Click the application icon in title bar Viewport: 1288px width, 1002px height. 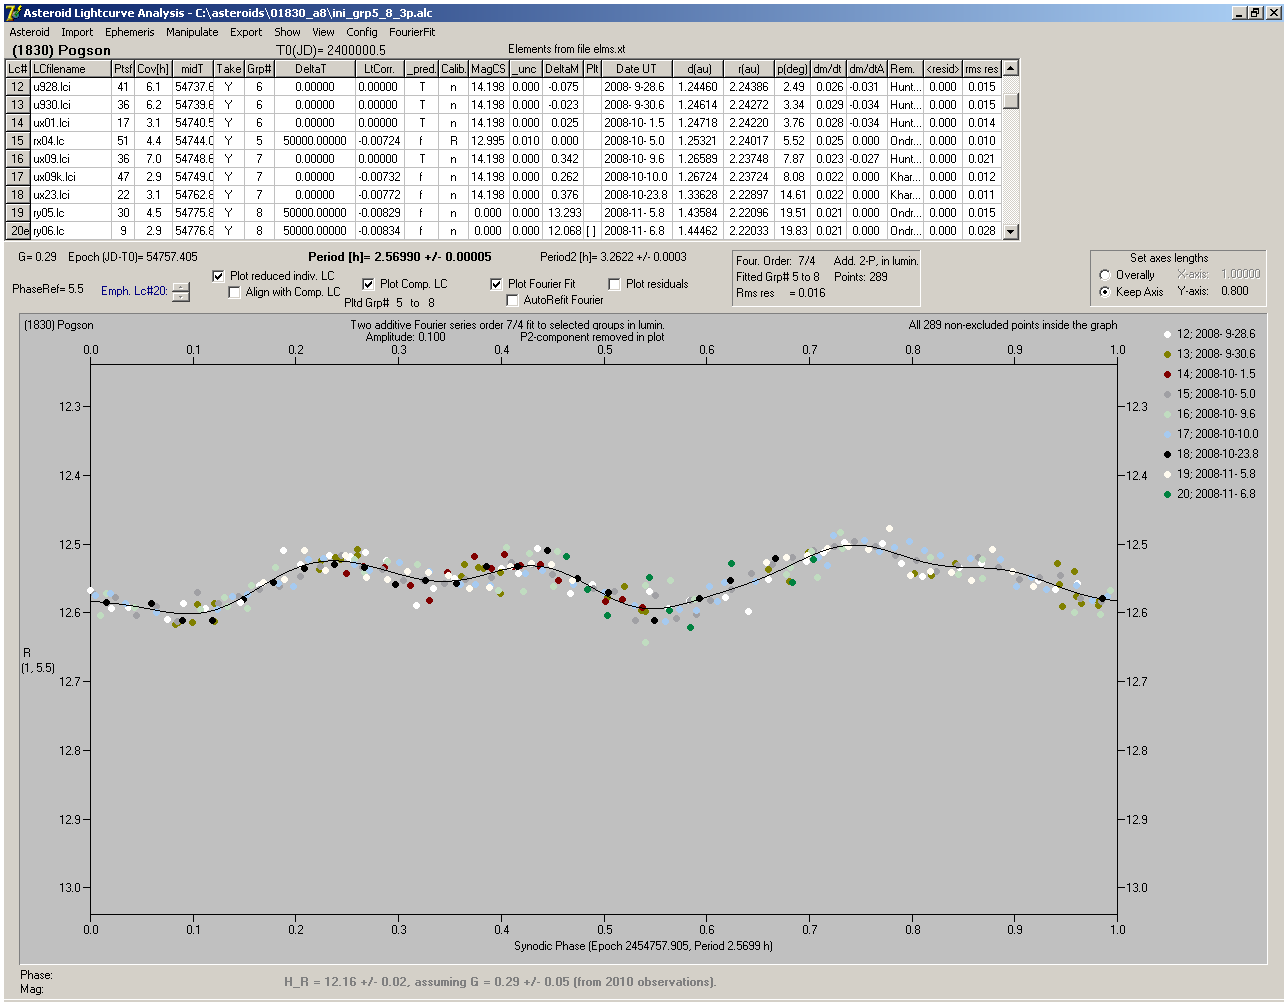(x=12, y=12)
